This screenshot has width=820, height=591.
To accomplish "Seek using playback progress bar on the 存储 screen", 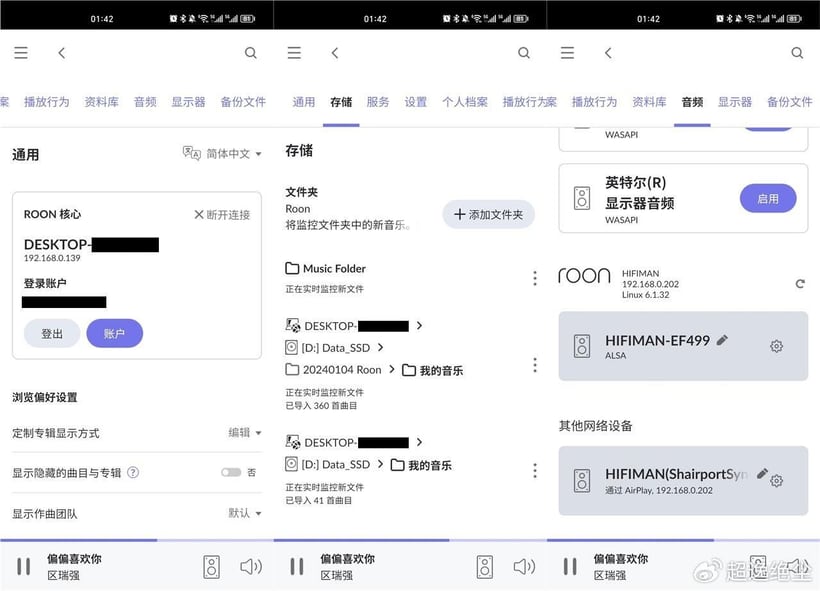I will tap(410, 540).
